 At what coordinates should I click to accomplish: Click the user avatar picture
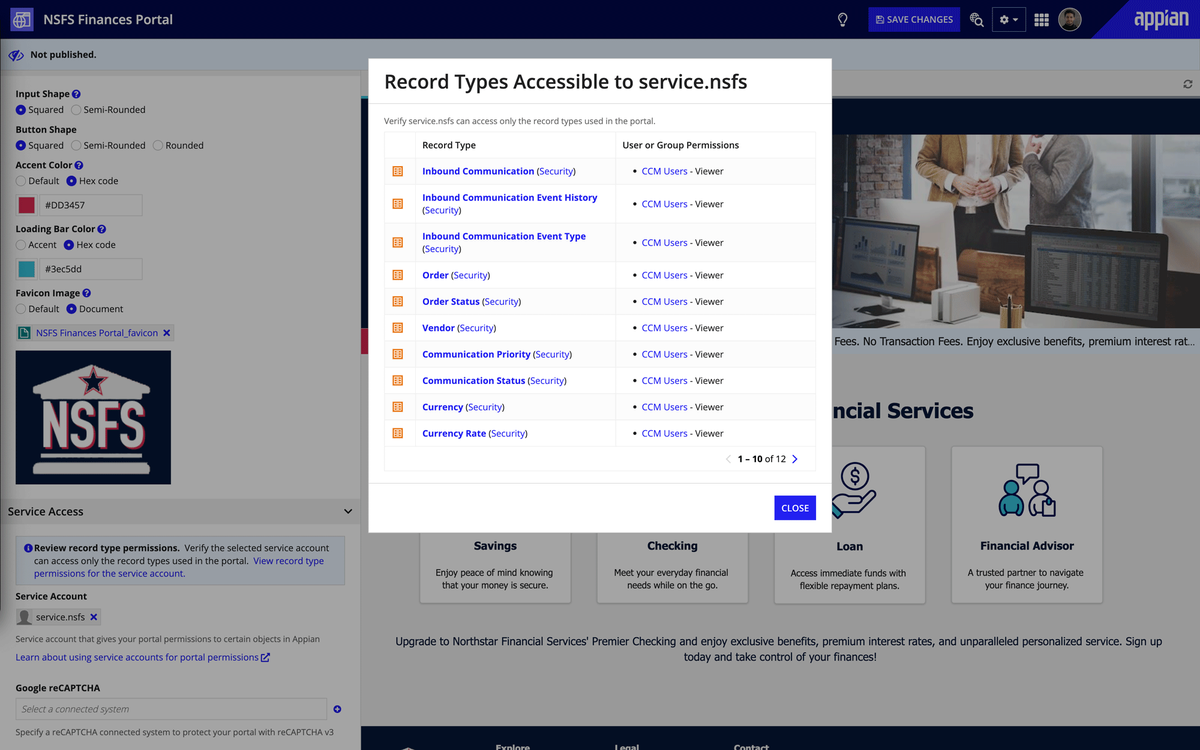point(1069,19)
